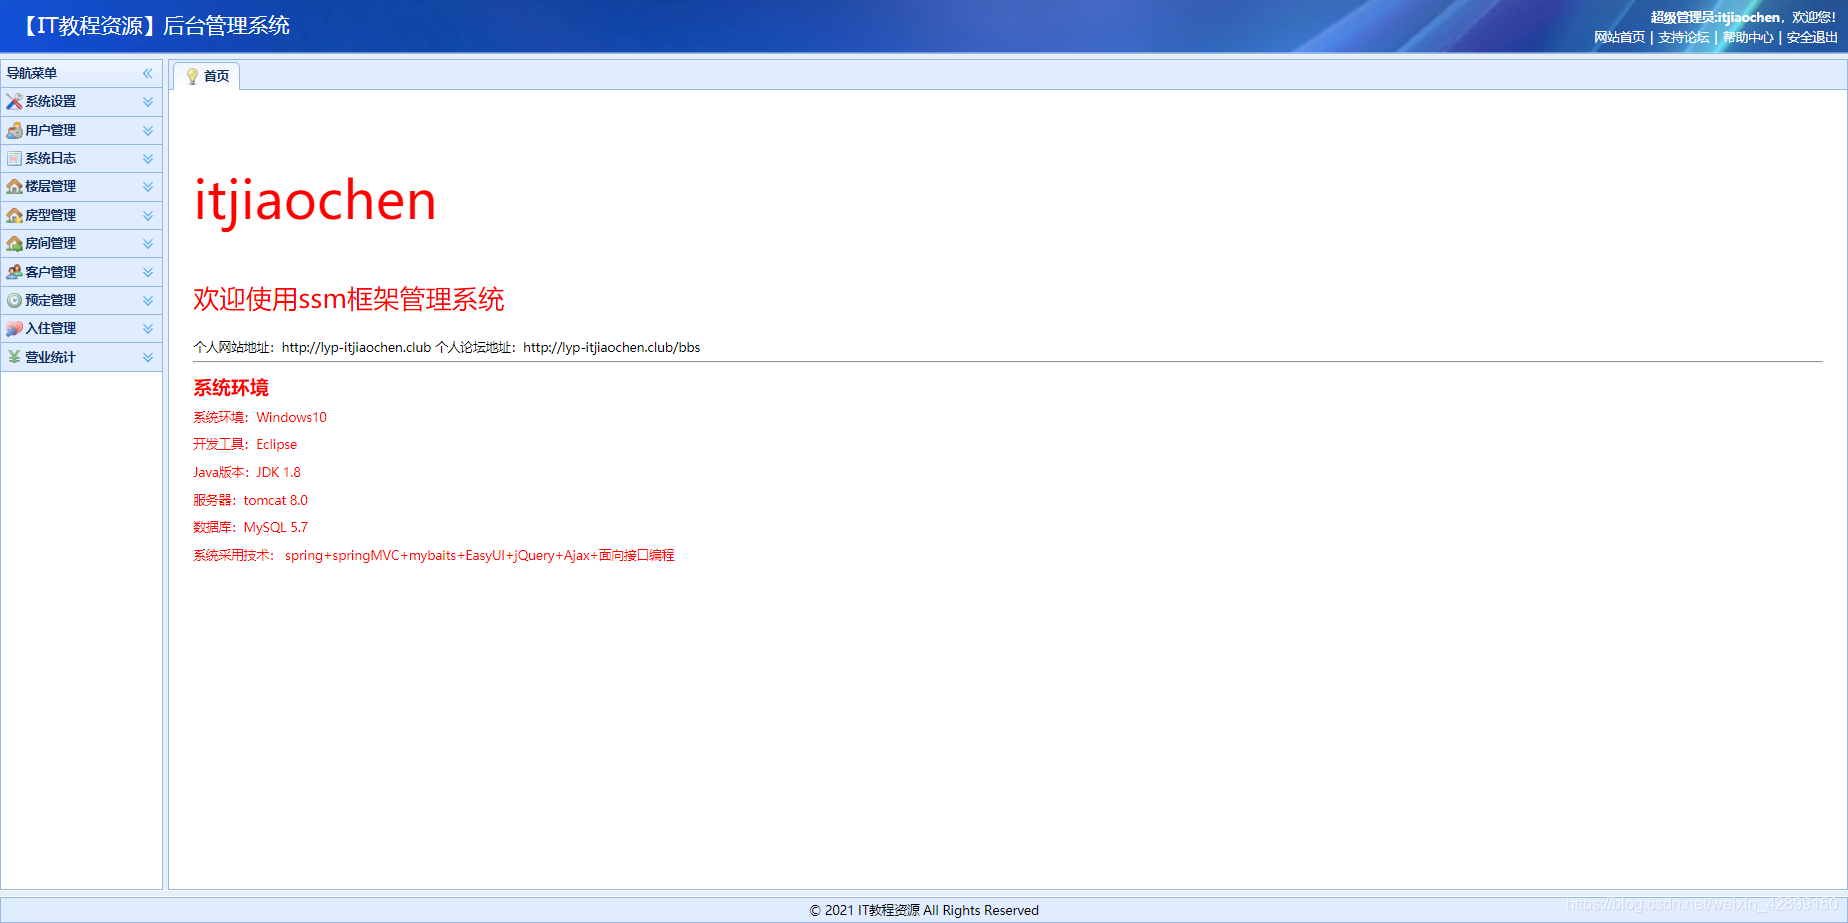Click the 超级管理员:itjiaochen welcome text
Viewport: 1848px width, 923px height.
point(1743,17)
